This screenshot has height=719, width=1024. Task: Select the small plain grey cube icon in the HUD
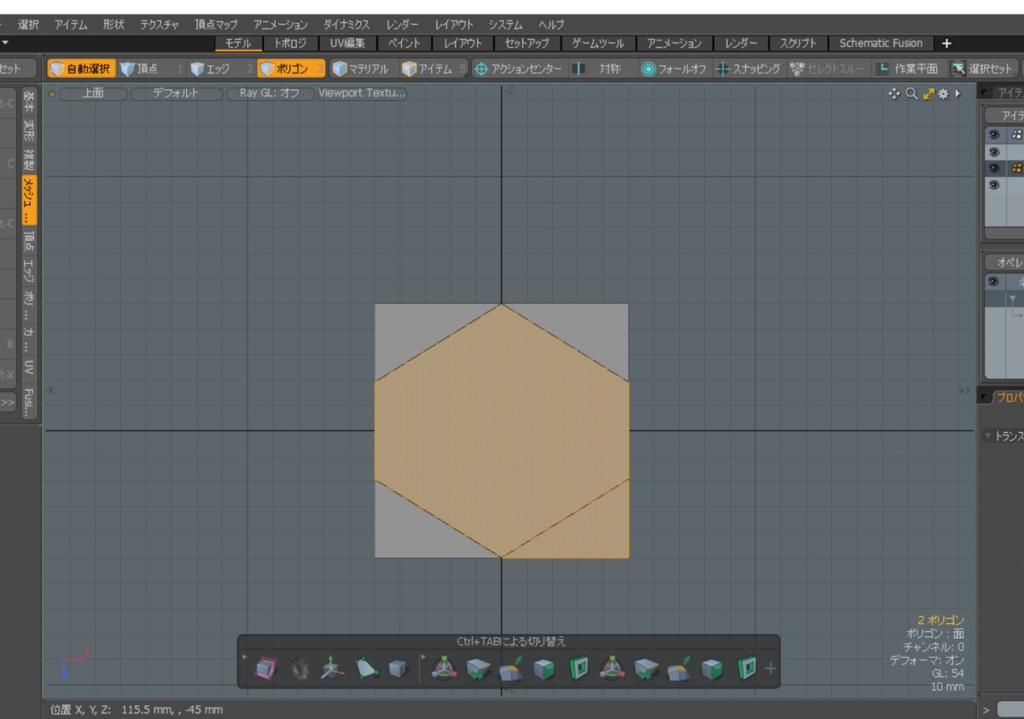coord(397,669)
